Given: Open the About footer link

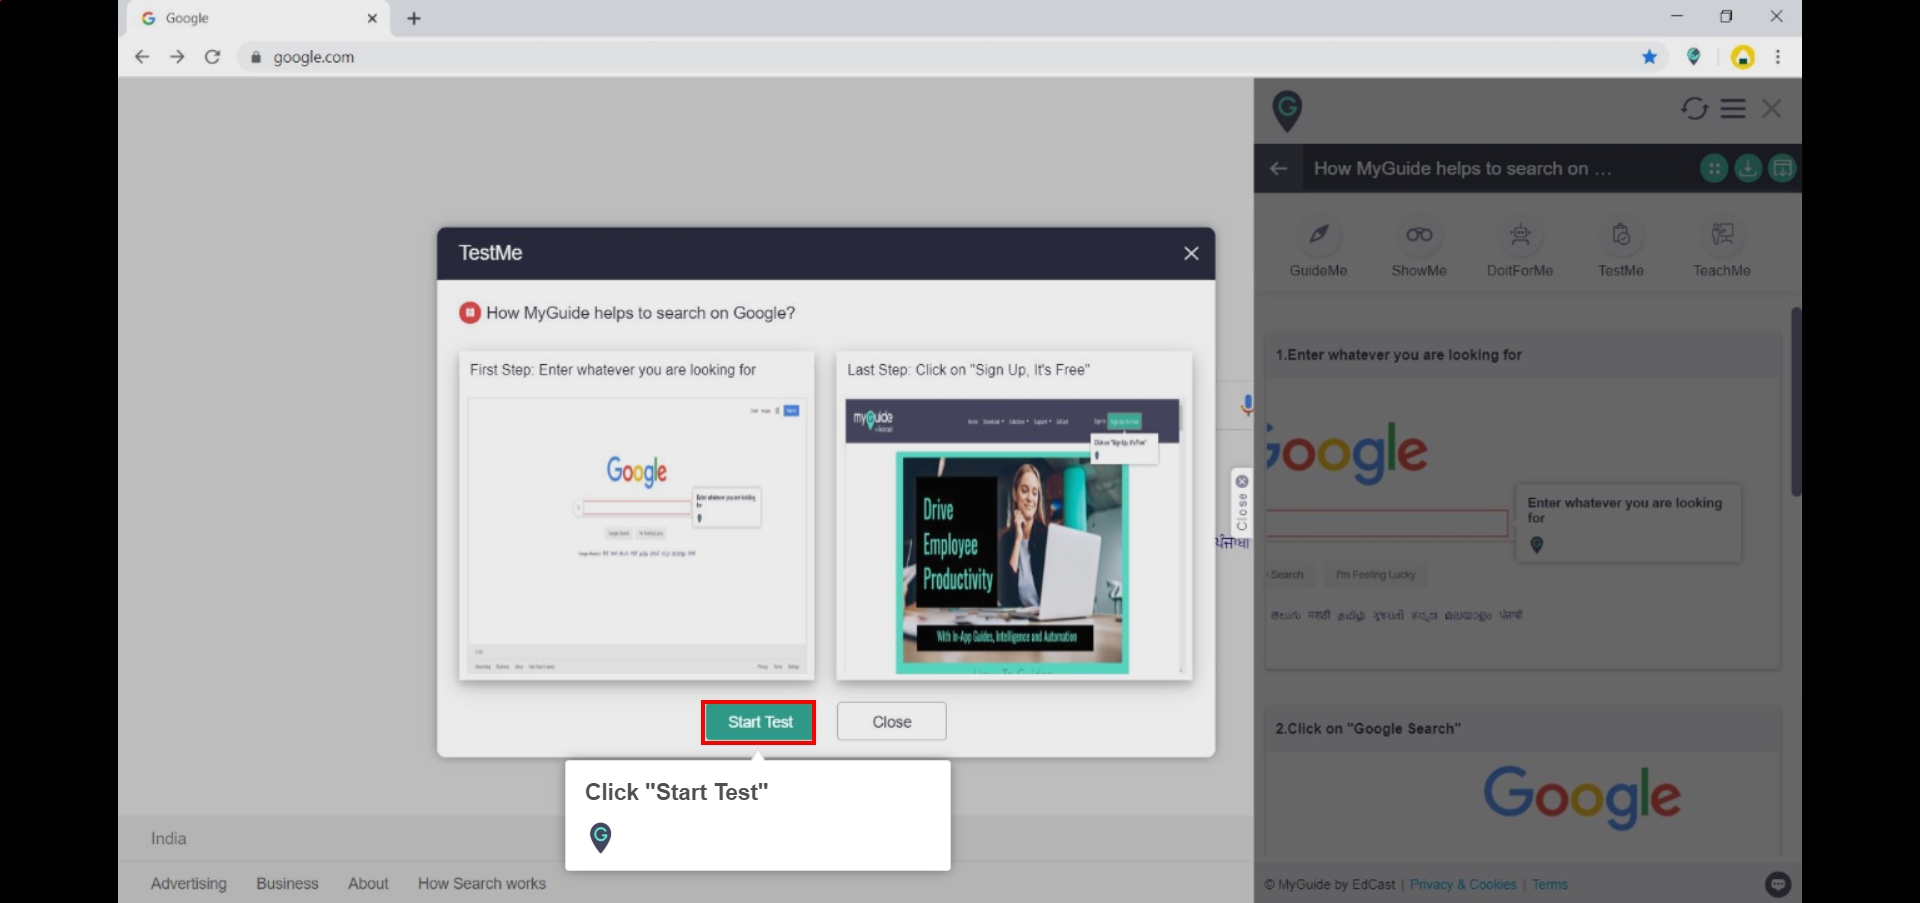Looking at the screenshot, I should click(368, 884).
